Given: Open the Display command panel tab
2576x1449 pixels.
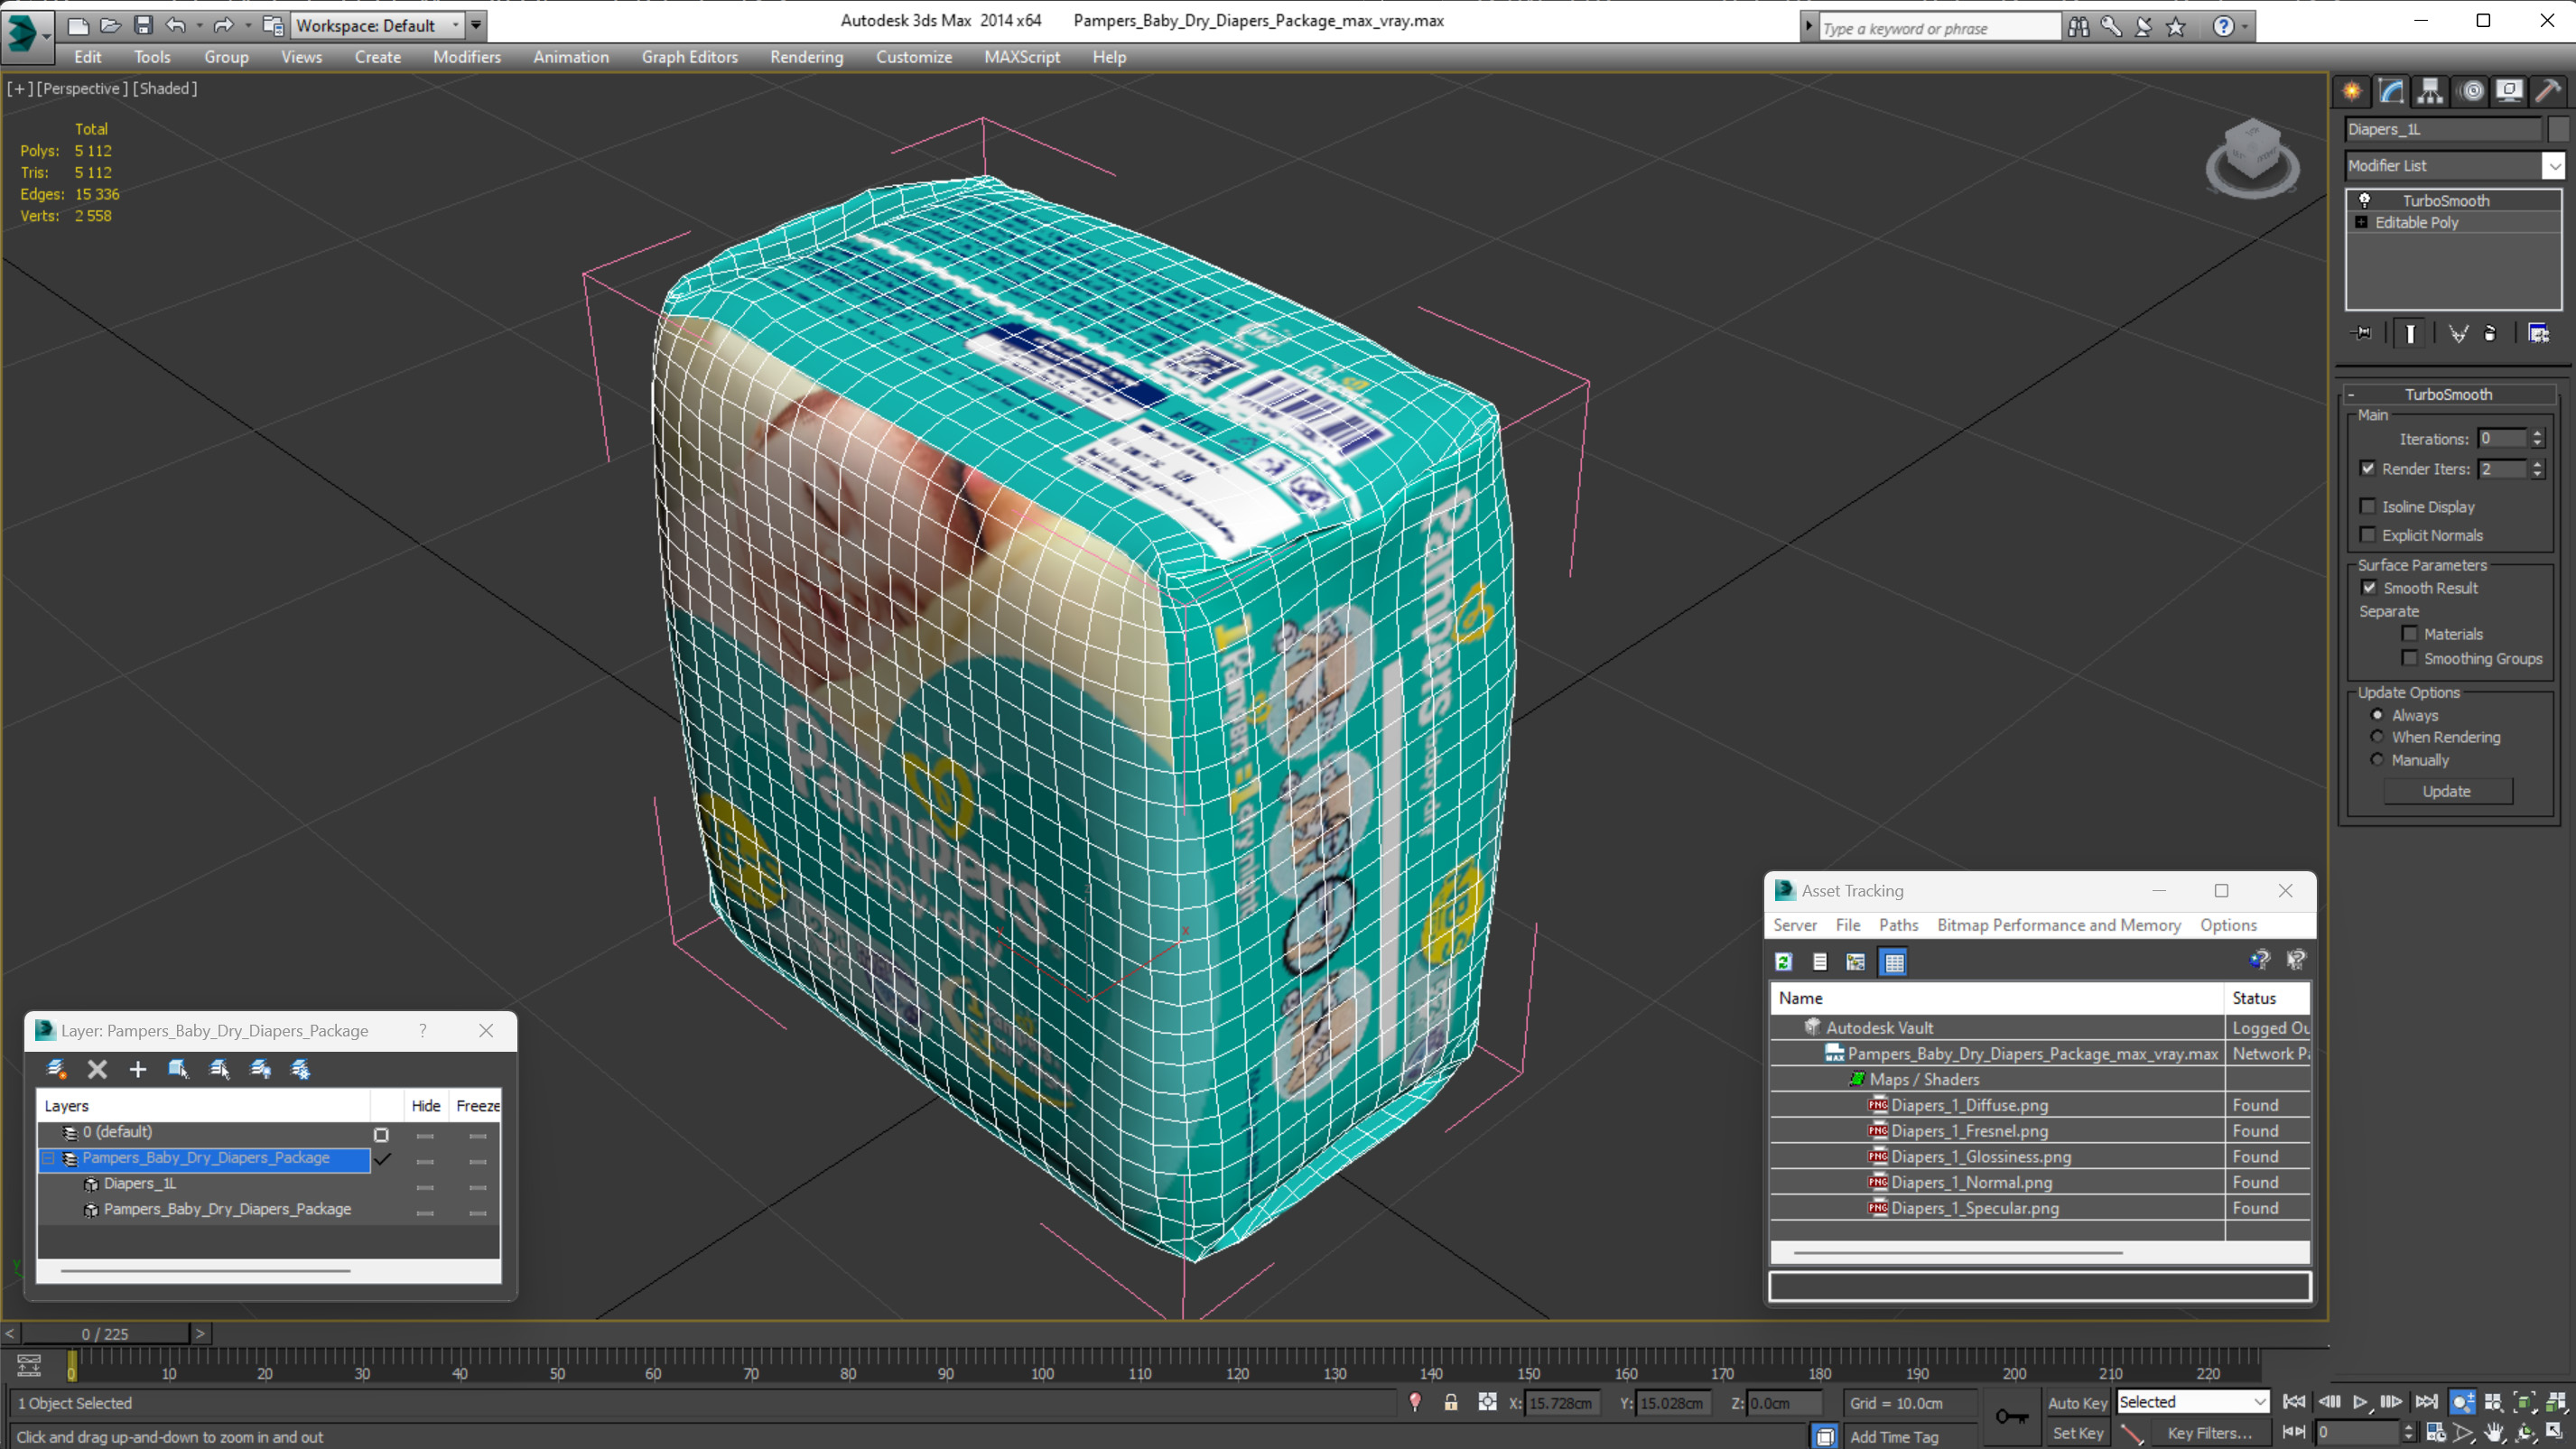Looking at the screenshot, I should click(2510, 91).
